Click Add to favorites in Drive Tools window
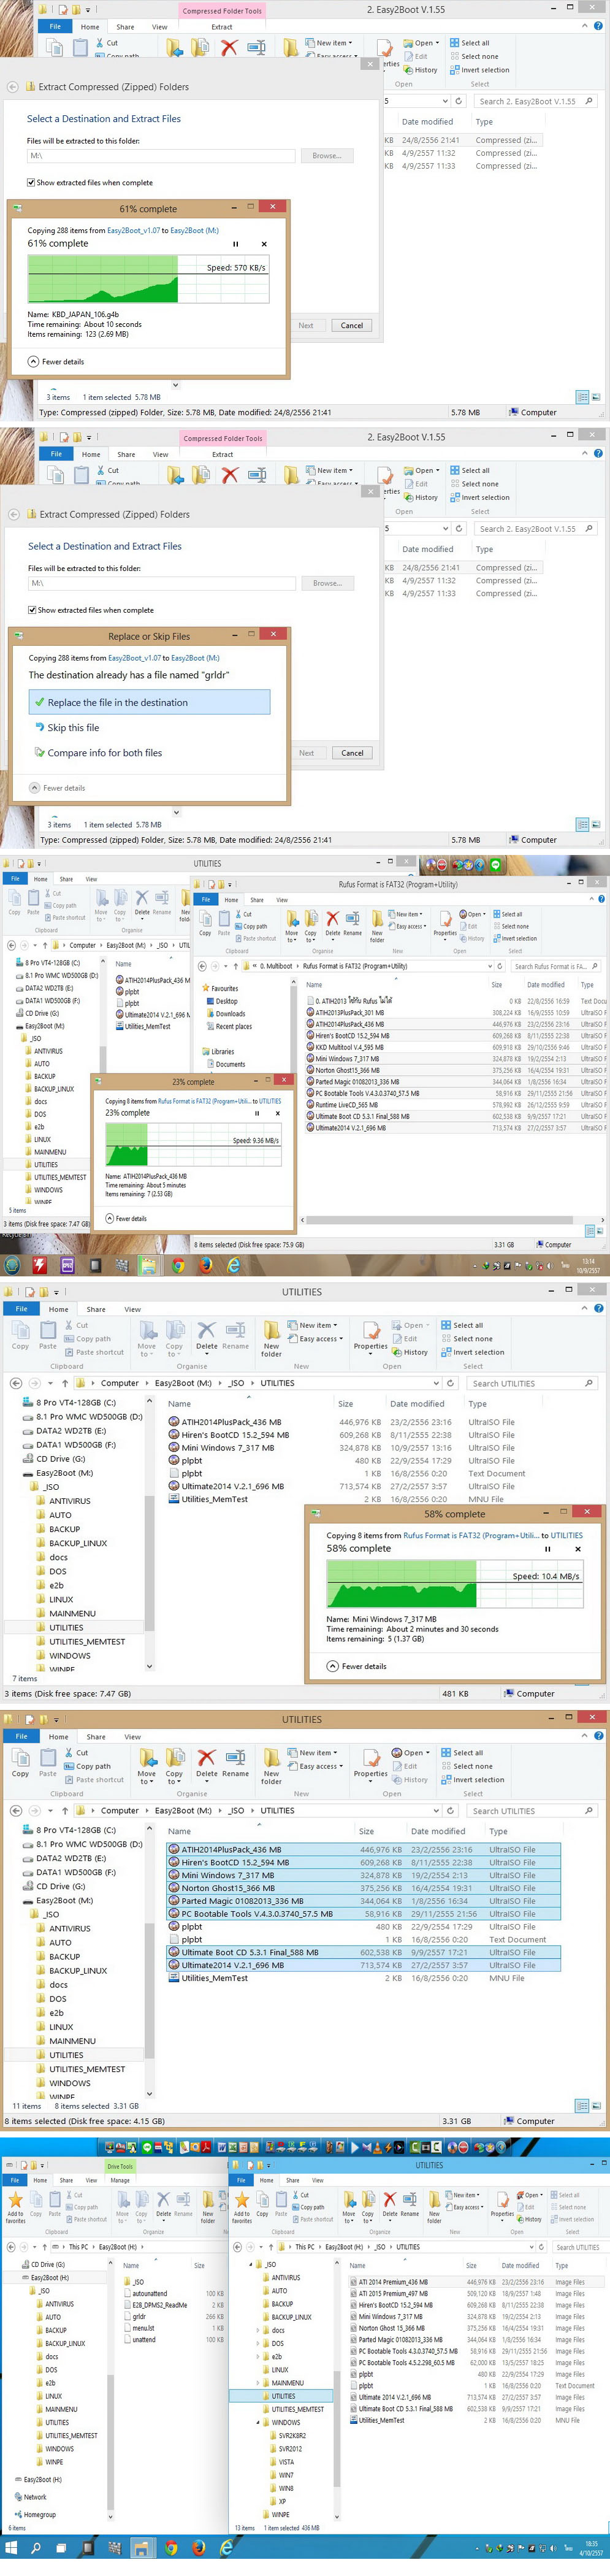Screen dimensions: 610x2576 click(15, 2207)
